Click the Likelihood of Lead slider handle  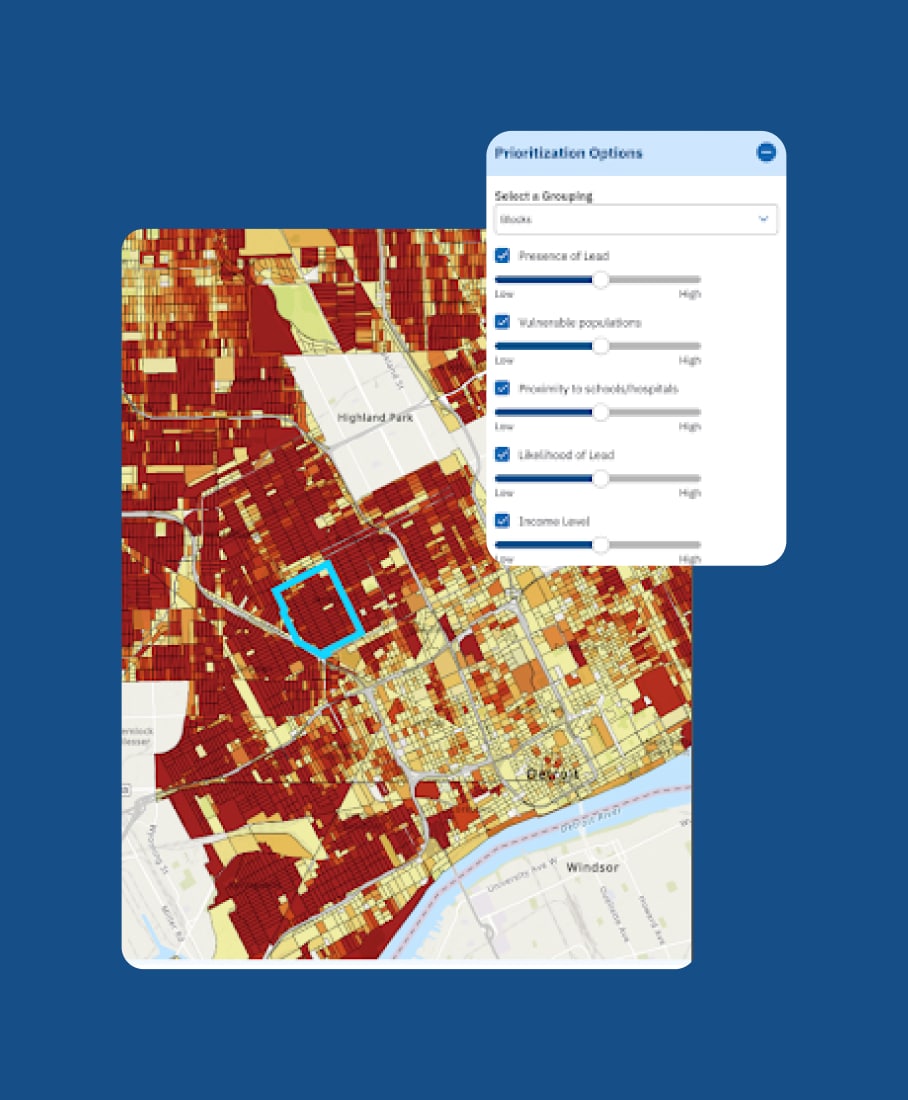pyautogui.click(x=601, y=479)
